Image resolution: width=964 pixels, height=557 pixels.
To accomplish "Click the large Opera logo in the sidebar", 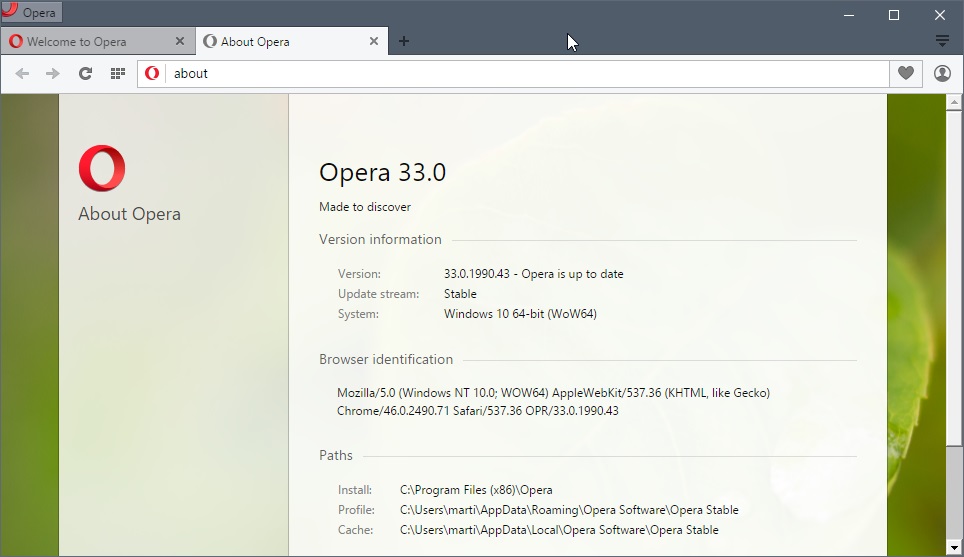I will 102,168.
